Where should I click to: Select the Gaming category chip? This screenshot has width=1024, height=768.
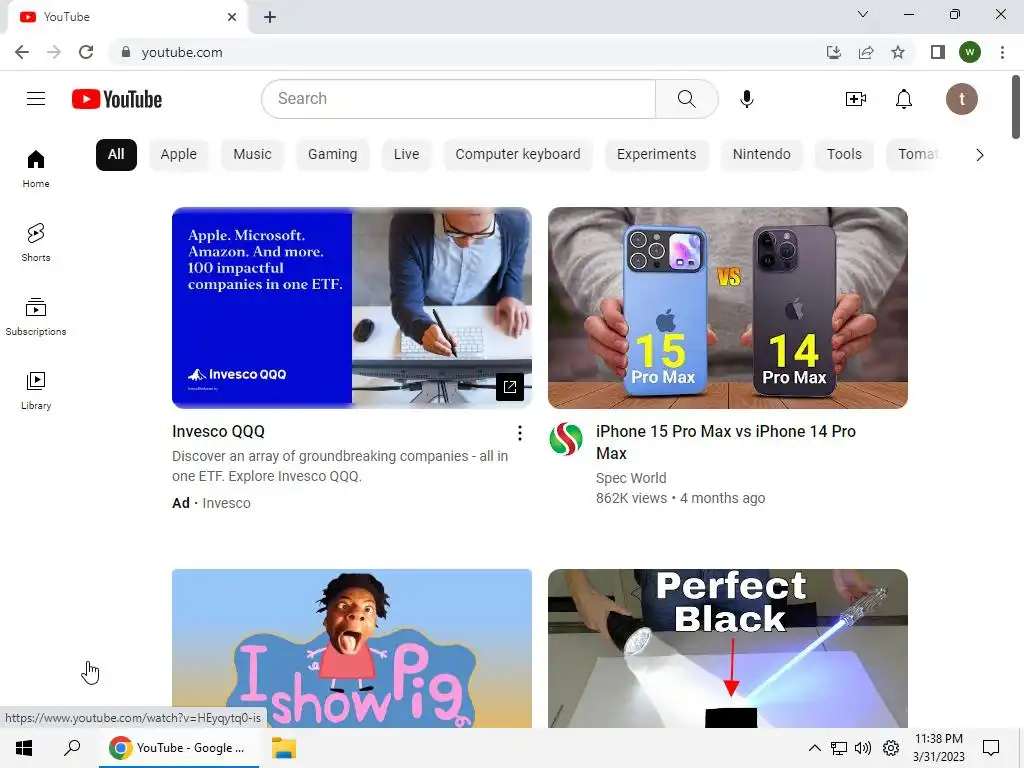click(x=332, y=155)
